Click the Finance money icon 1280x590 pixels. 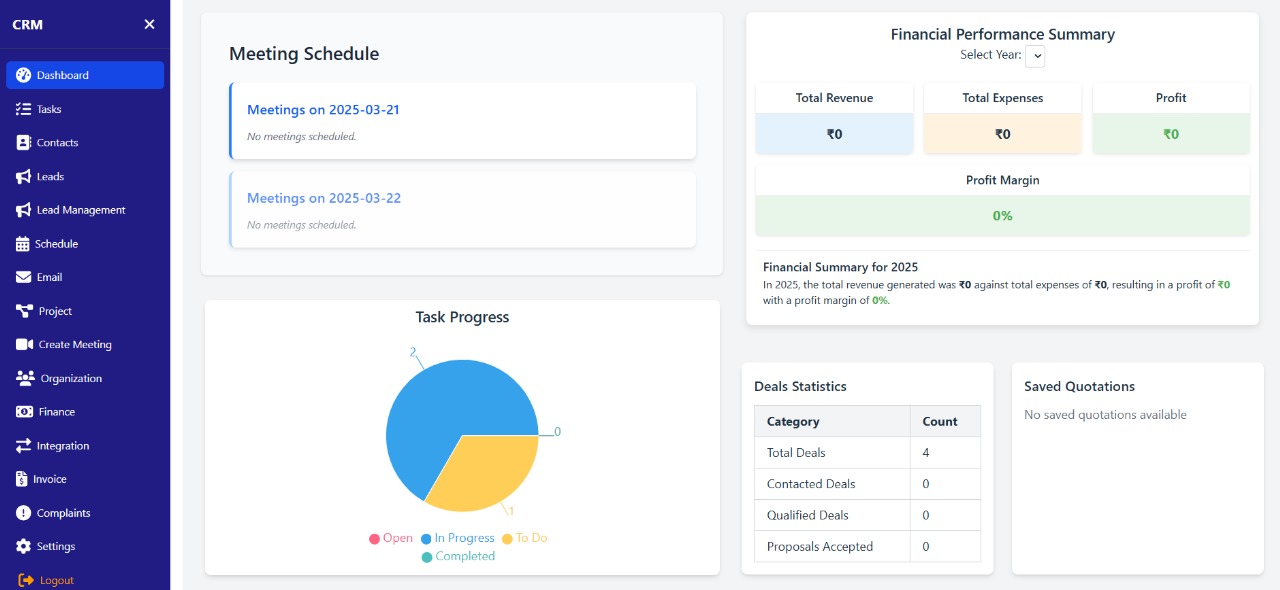click(x=24, y=412)
